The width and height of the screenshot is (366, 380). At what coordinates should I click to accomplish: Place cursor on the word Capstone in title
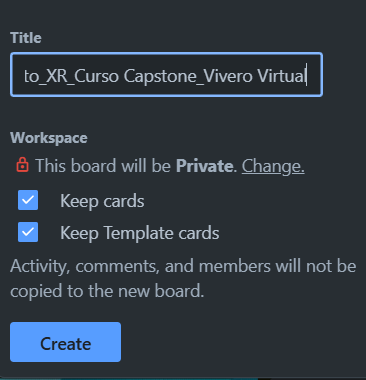coord(160,76)
